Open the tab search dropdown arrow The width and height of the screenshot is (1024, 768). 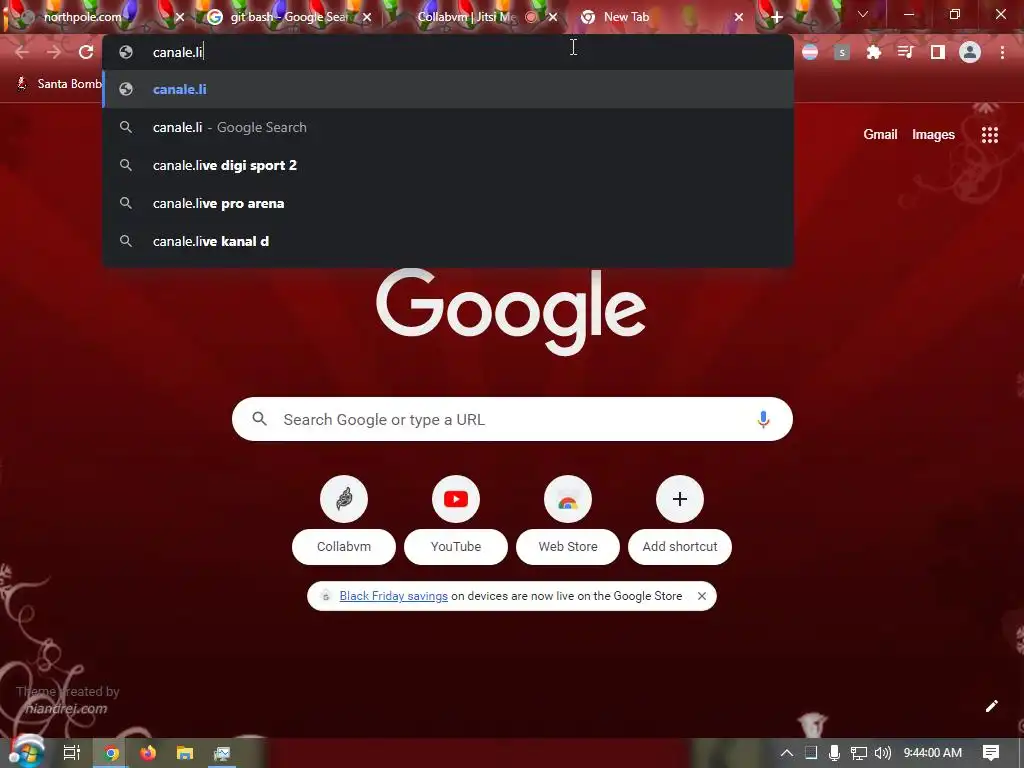pyautogui.click(x=863, y=14)
